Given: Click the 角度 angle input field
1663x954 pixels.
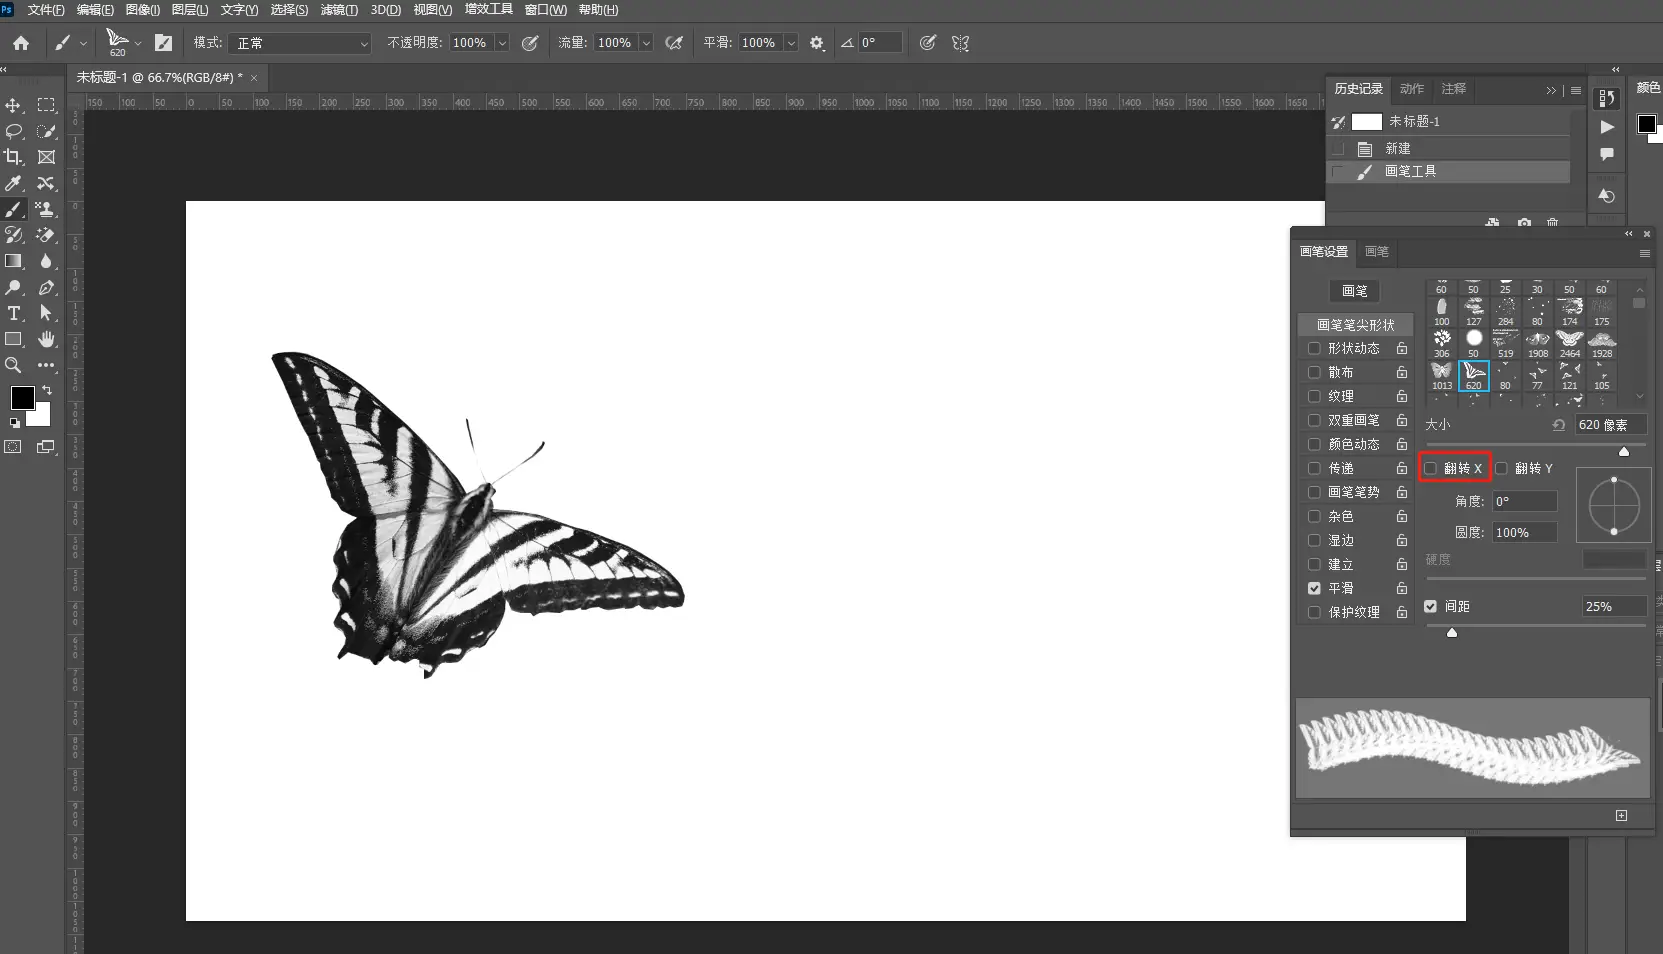Looking at the screenshot, I should point(1524,501).
